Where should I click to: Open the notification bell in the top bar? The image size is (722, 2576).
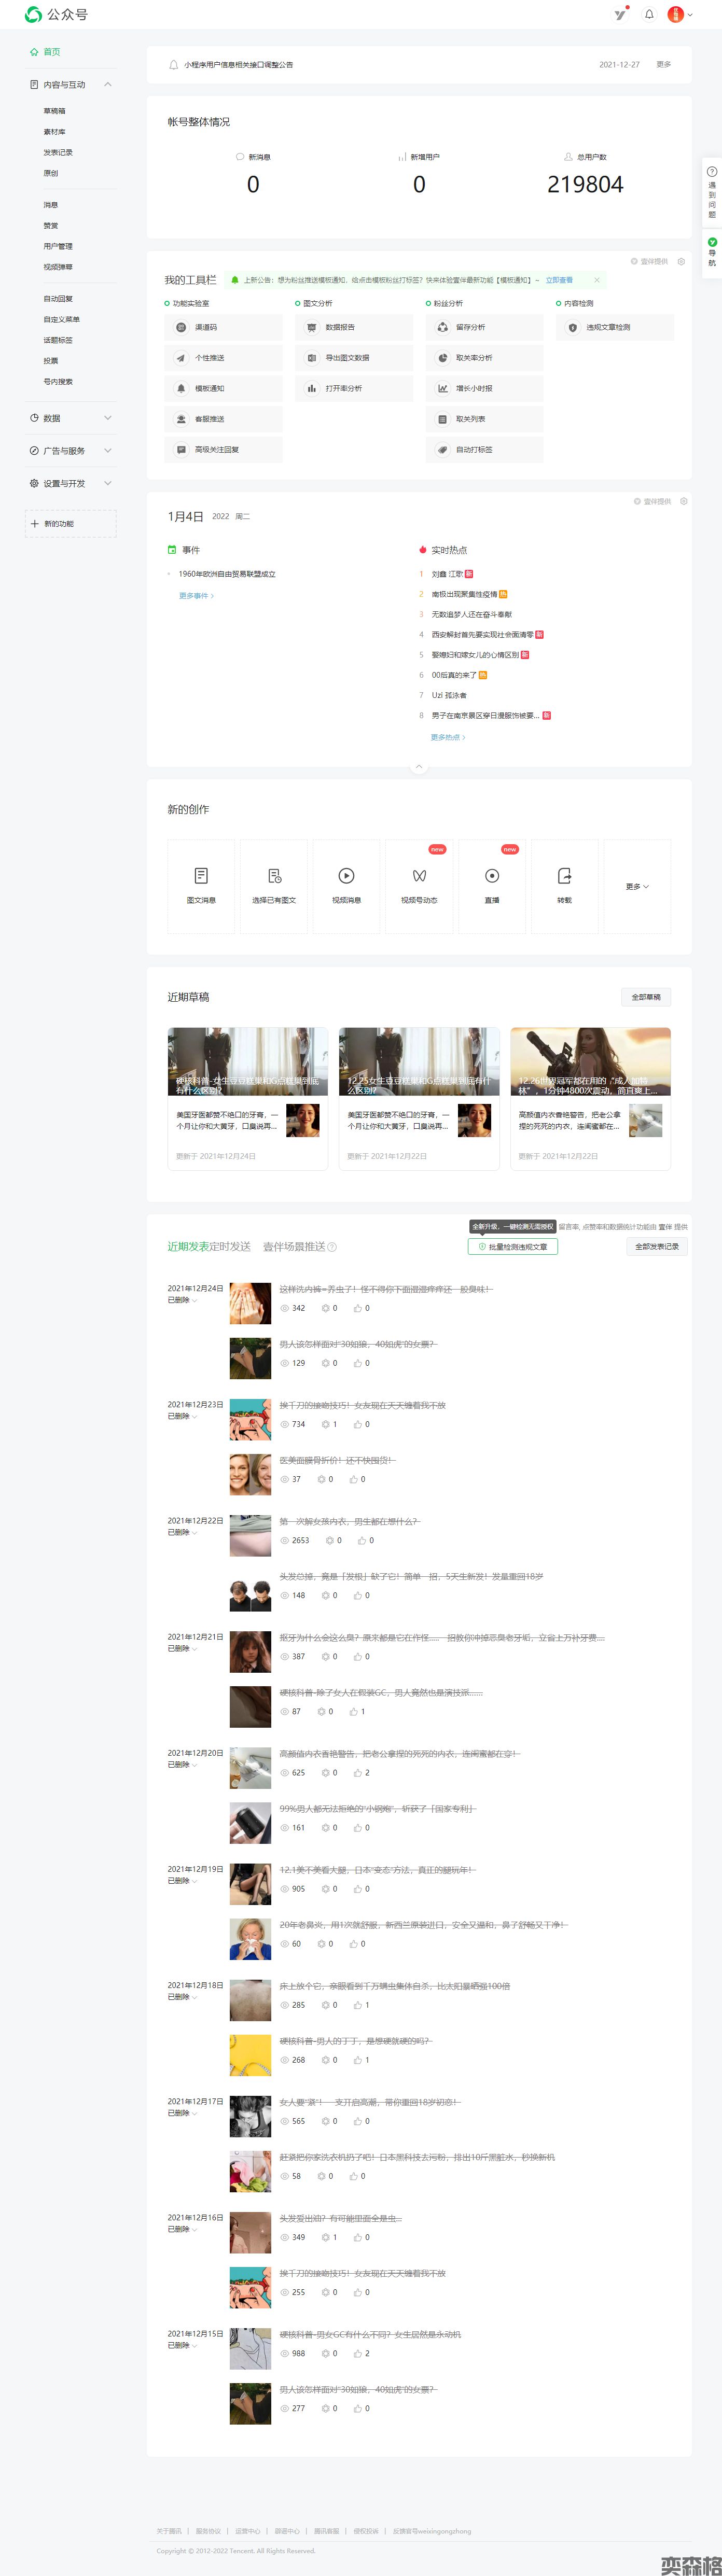point(649,14)
